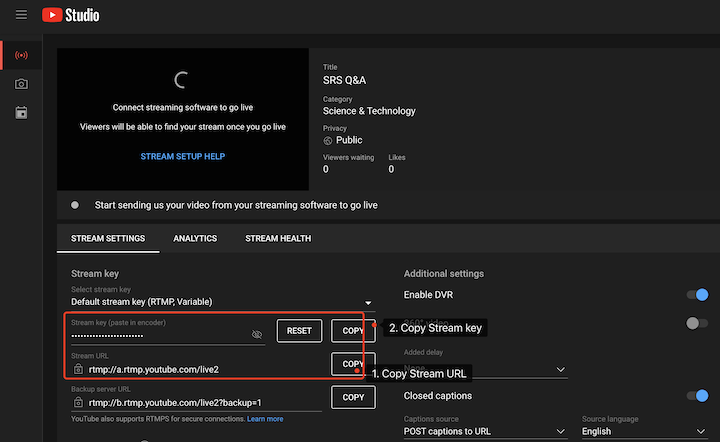
Task: Open the Learn more link about RTMPS
Action: 265,419
